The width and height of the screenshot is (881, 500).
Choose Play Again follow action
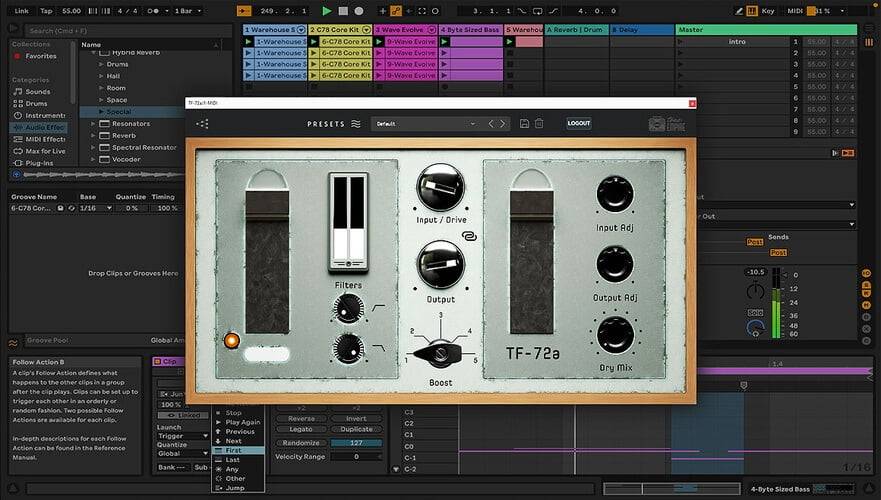coord(238,422)
